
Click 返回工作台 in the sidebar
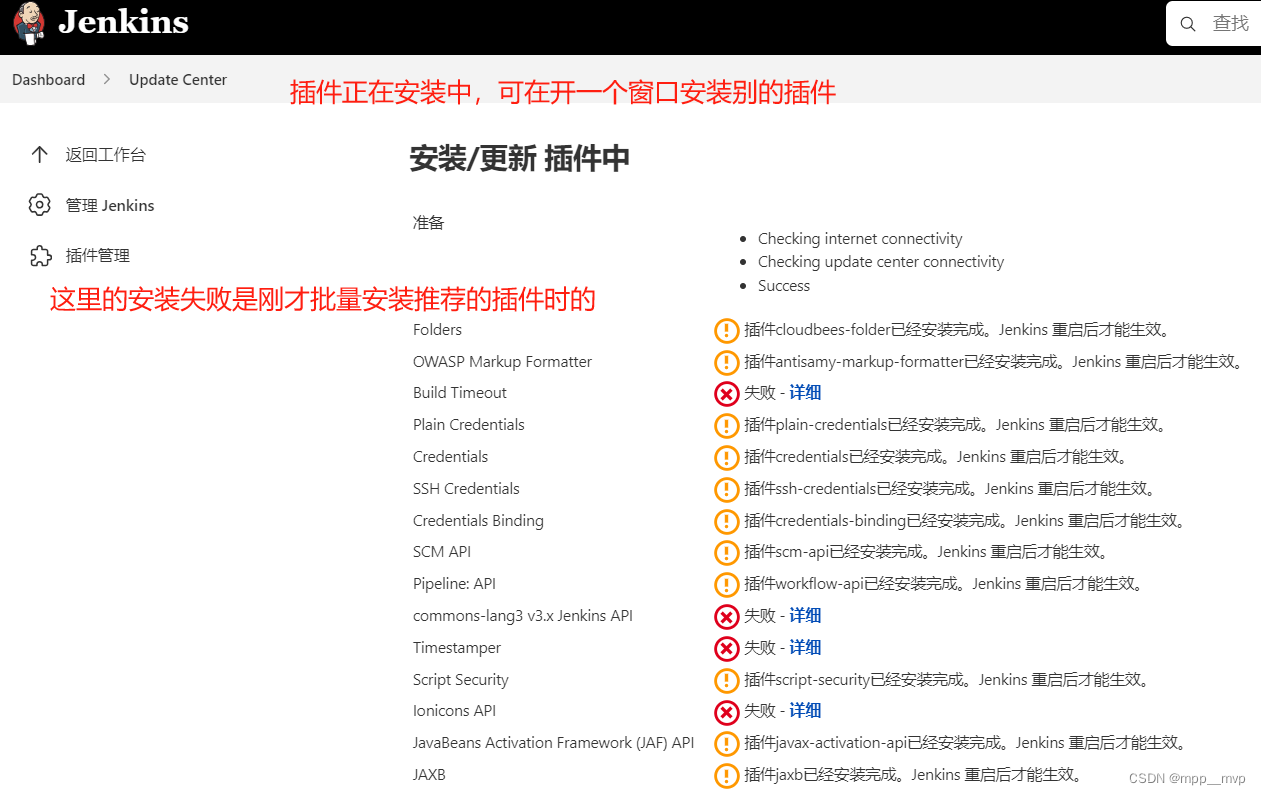[105, 154]
